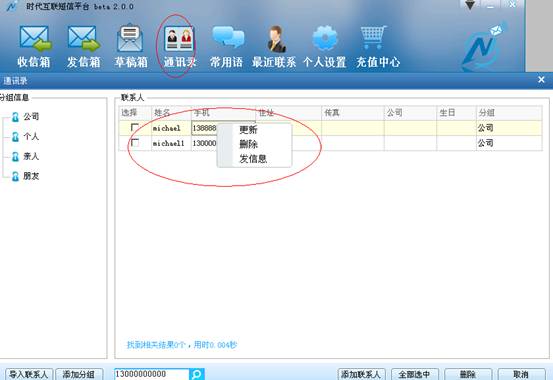Screen dimensions: 553x380
Task: Click the search field containing 13000000000
Action: [x=152, y=374]
